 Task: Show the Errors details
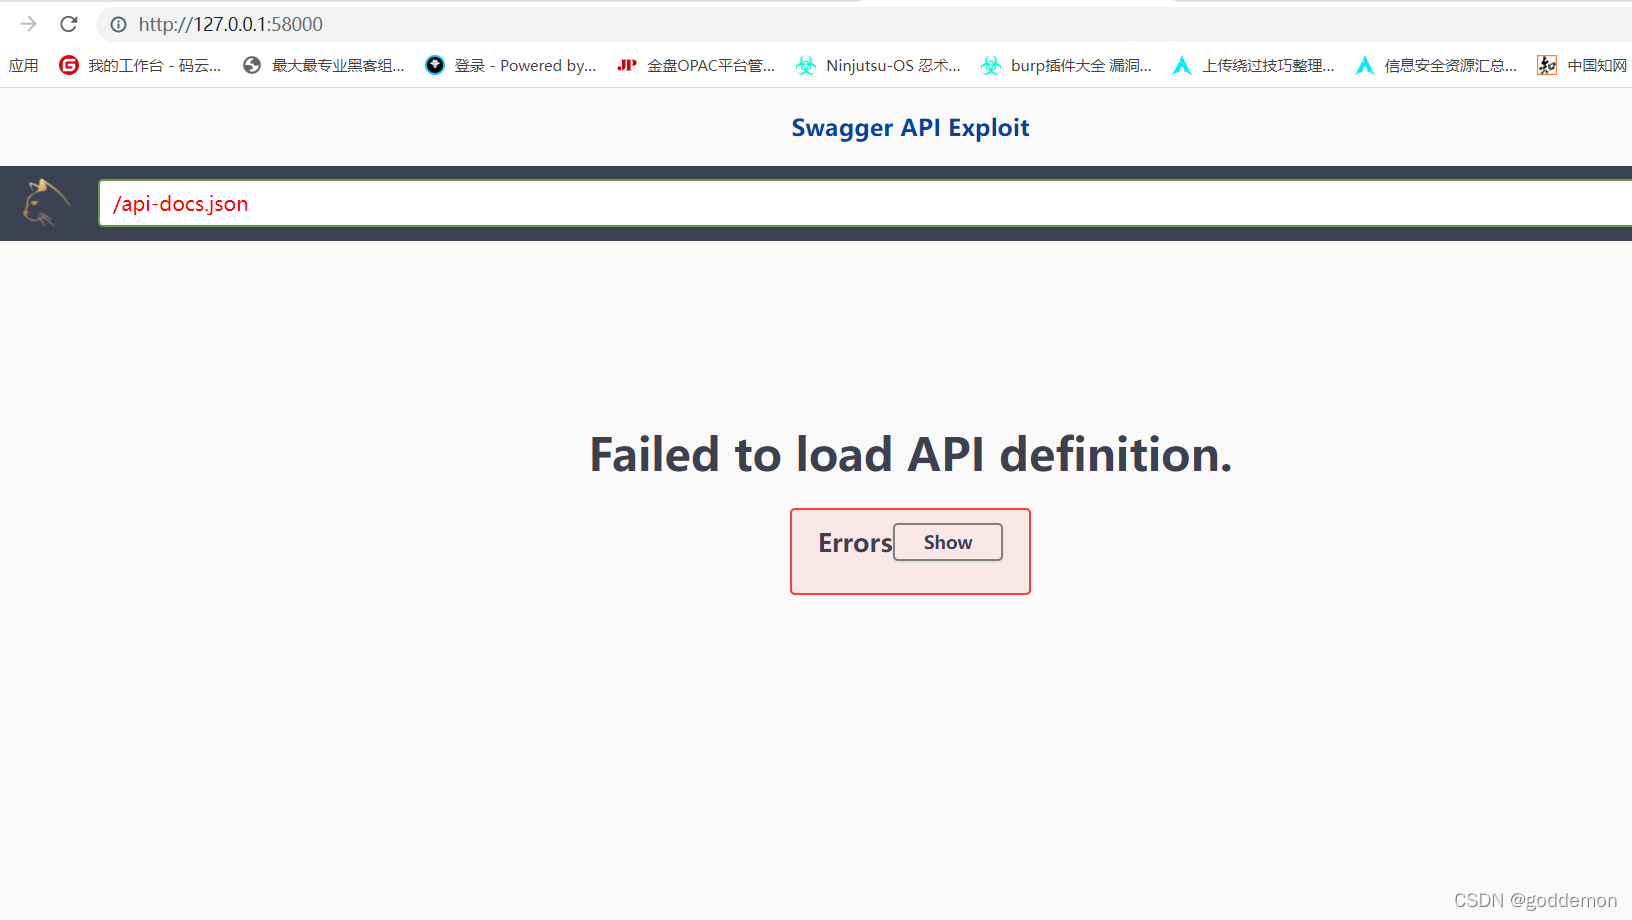pyautogui.click(x=948, y=542)
